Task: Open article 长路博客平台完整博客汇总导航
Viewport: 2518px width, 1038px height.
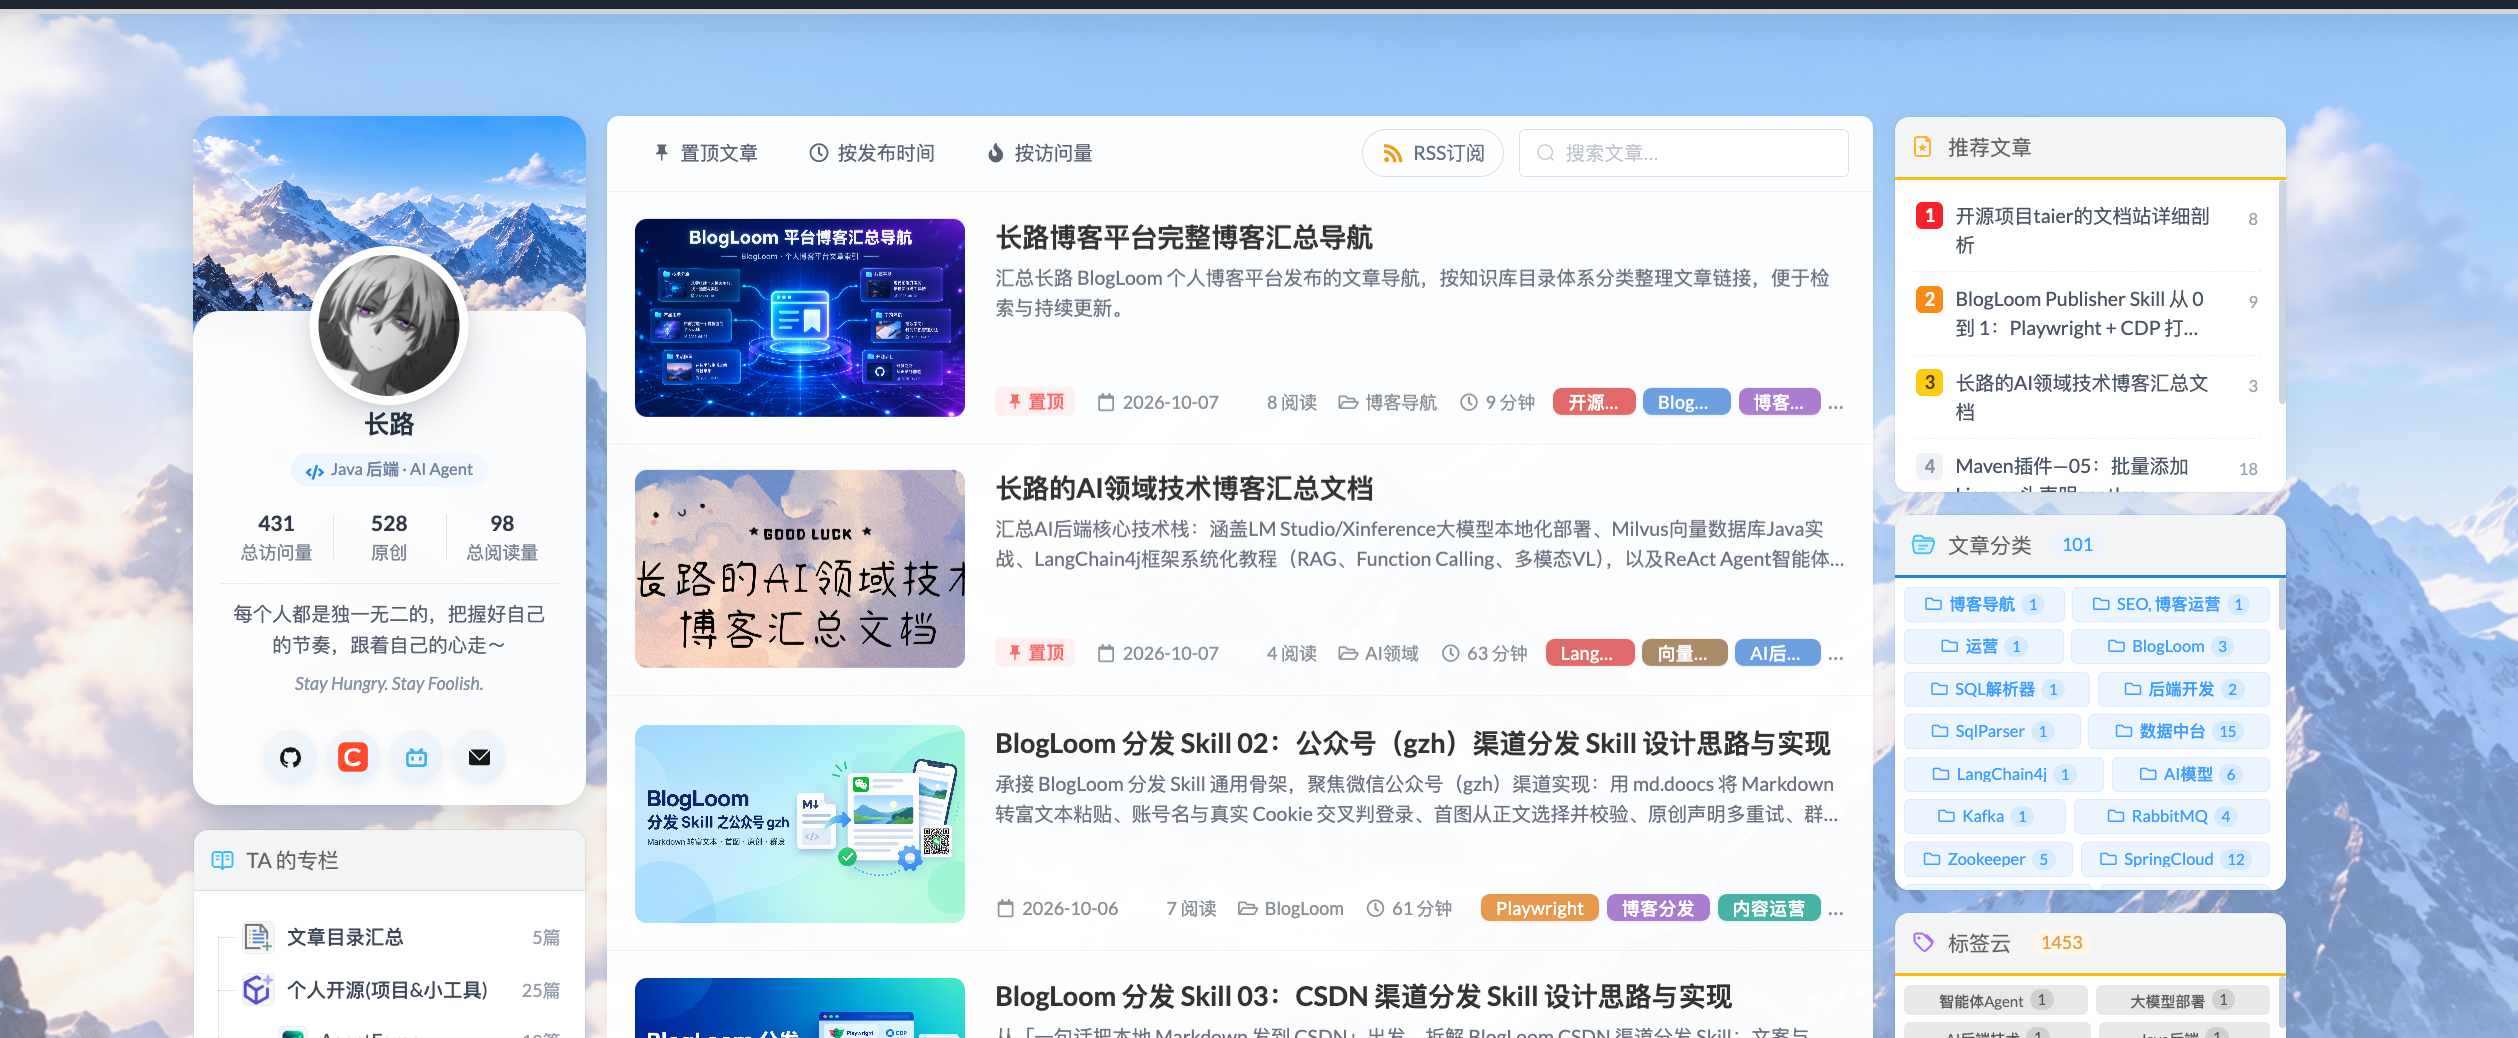Action: [1184, 238]
